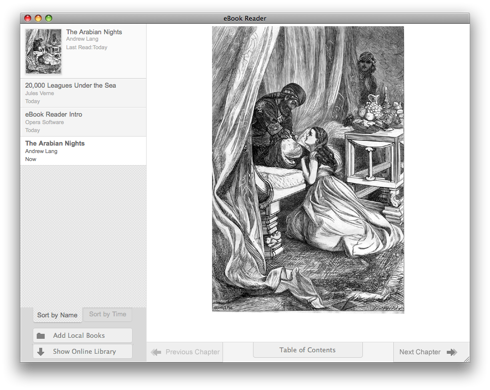Click the Last Read: Today label

point(87,47)
